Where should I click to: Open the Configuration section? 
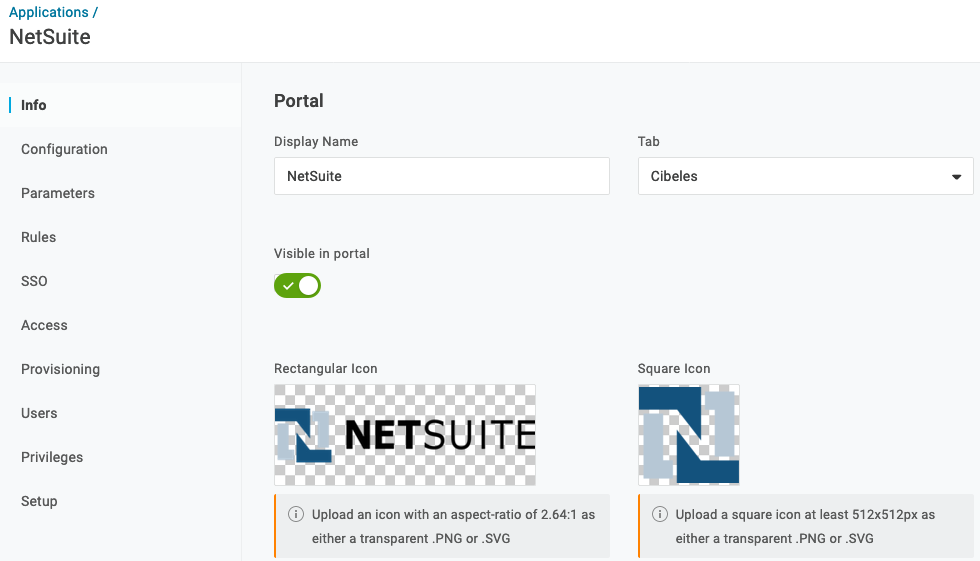[64, 149]
